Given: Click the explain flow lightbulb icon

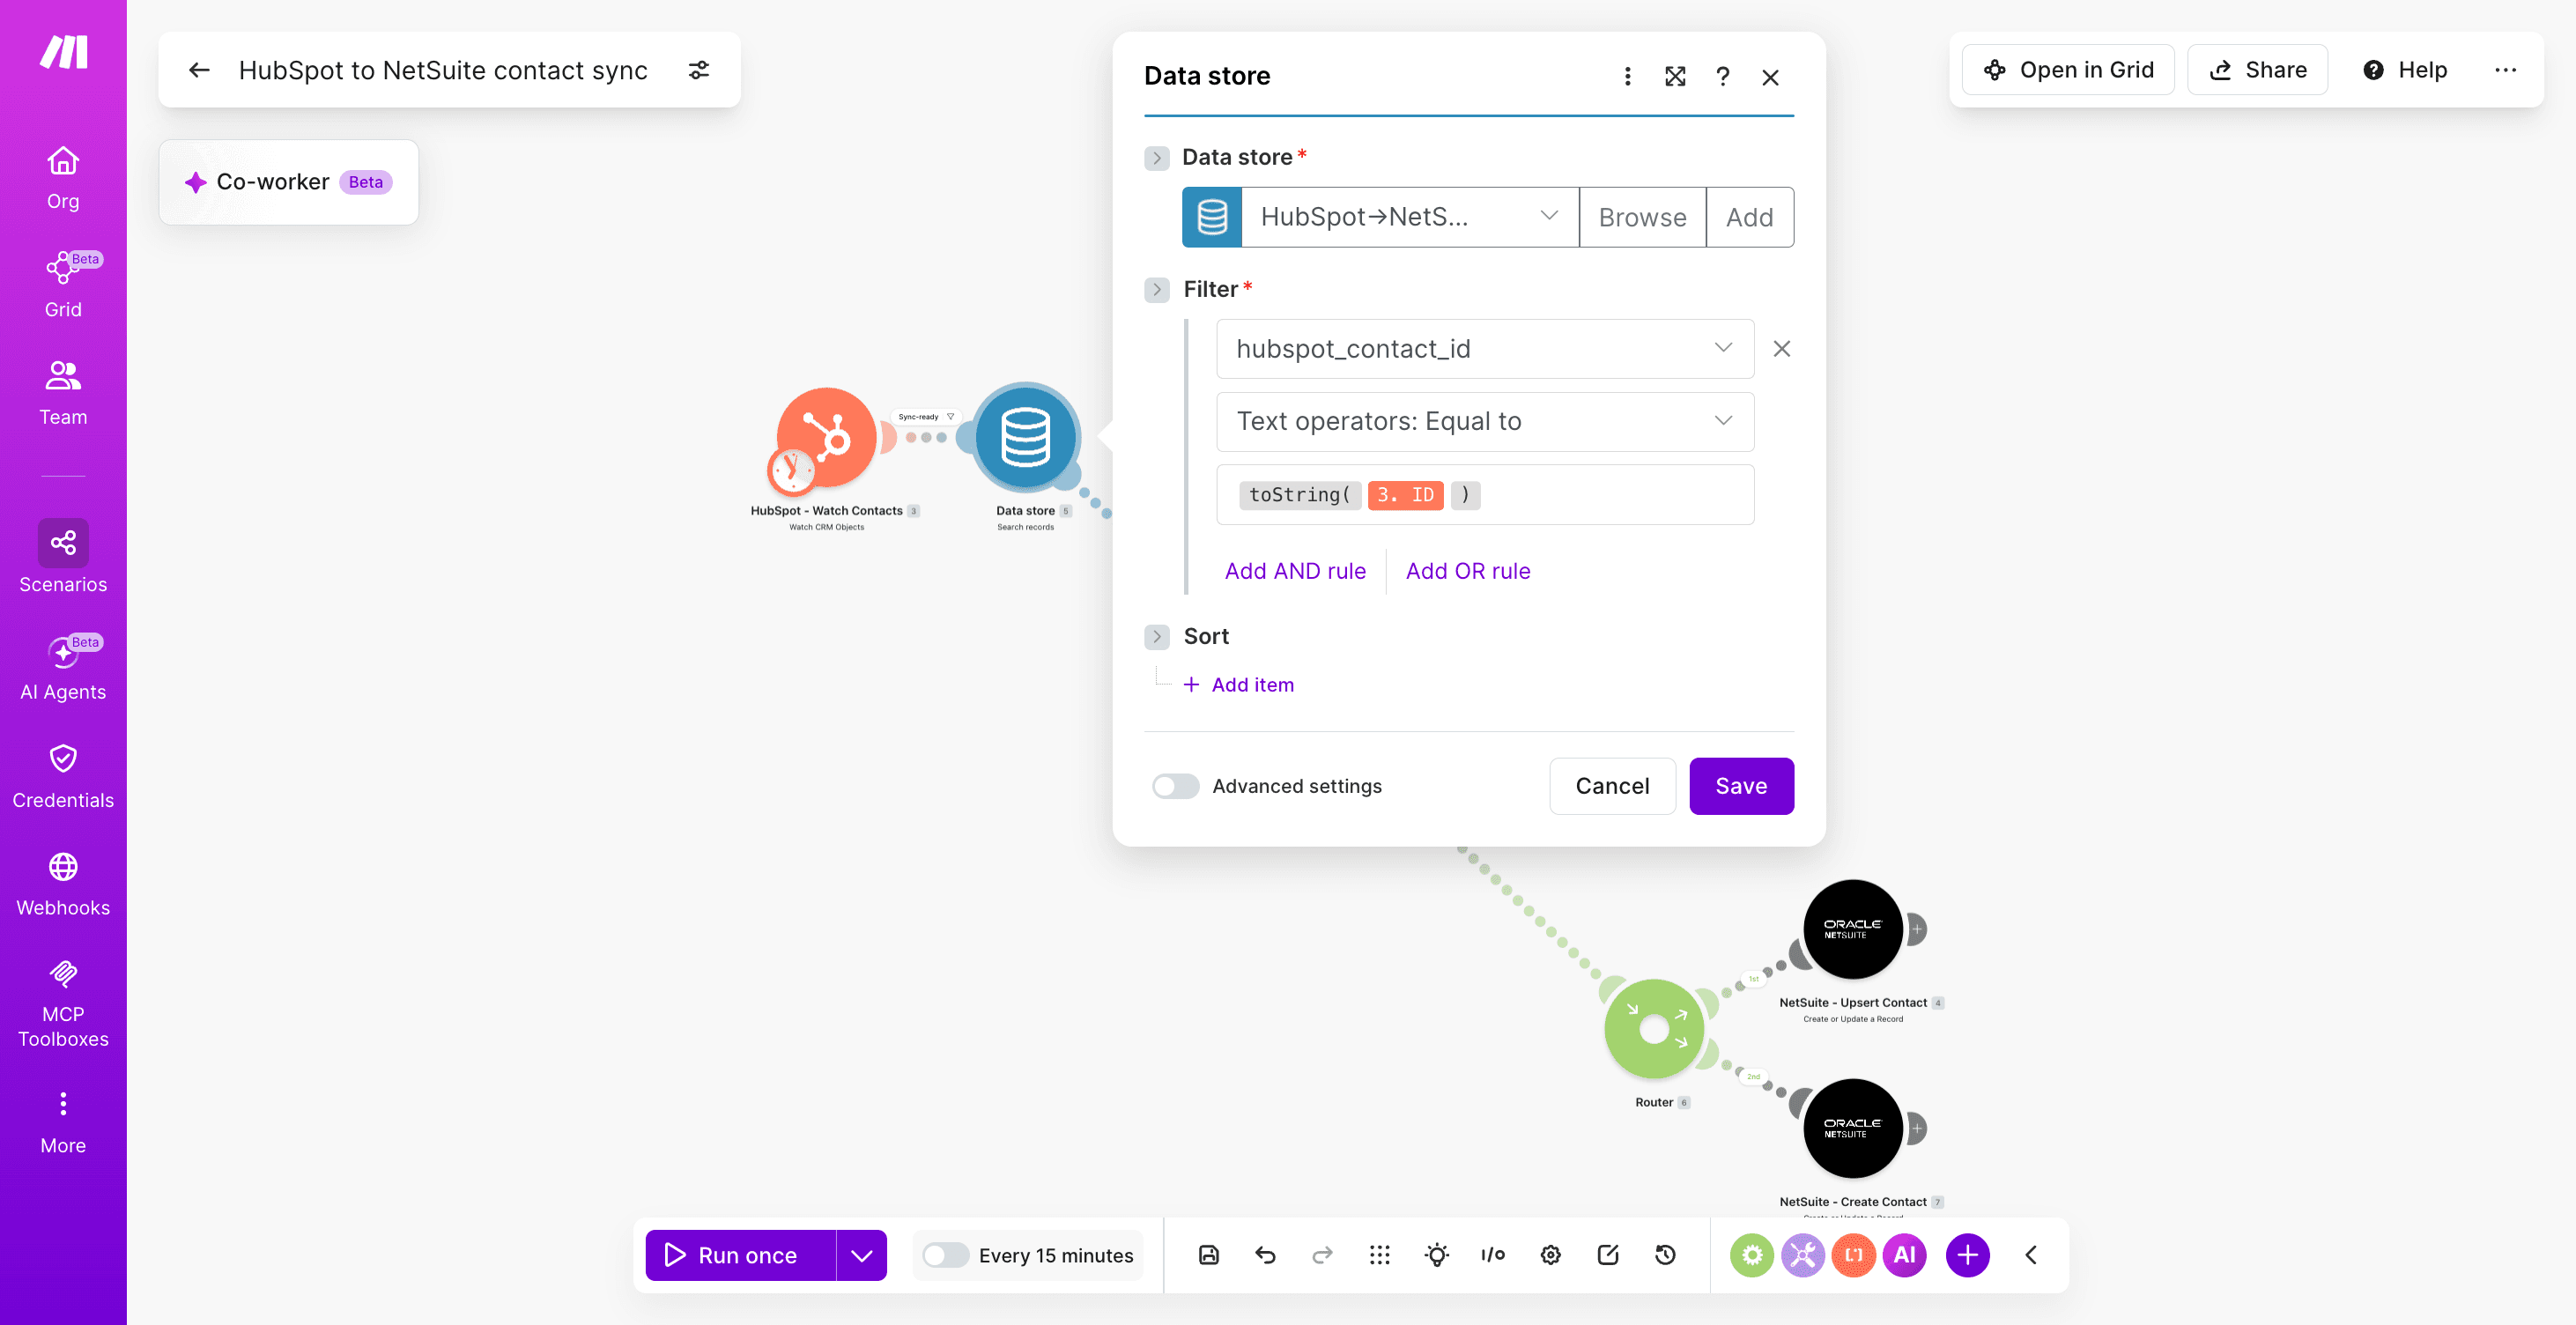Looking at the screenshot, I should click(1437, 1255).
